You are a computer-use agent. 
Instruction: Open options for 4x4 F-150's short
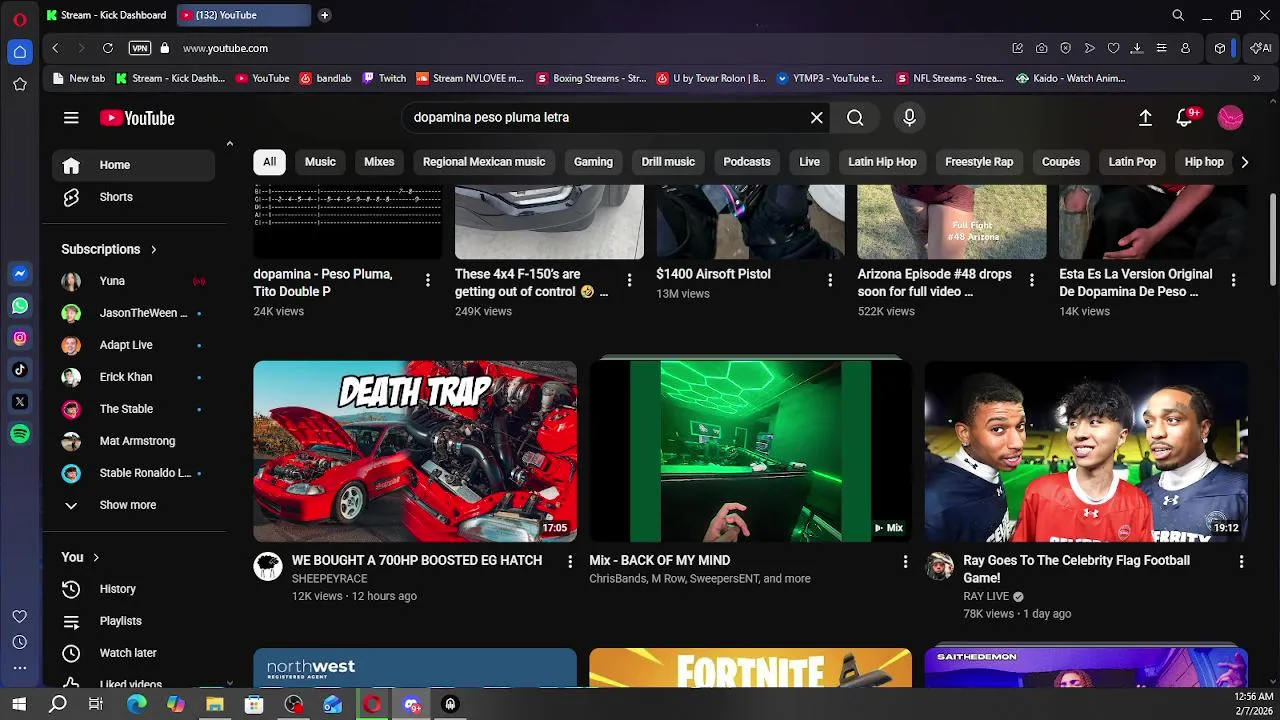click(x=629, y=281)
